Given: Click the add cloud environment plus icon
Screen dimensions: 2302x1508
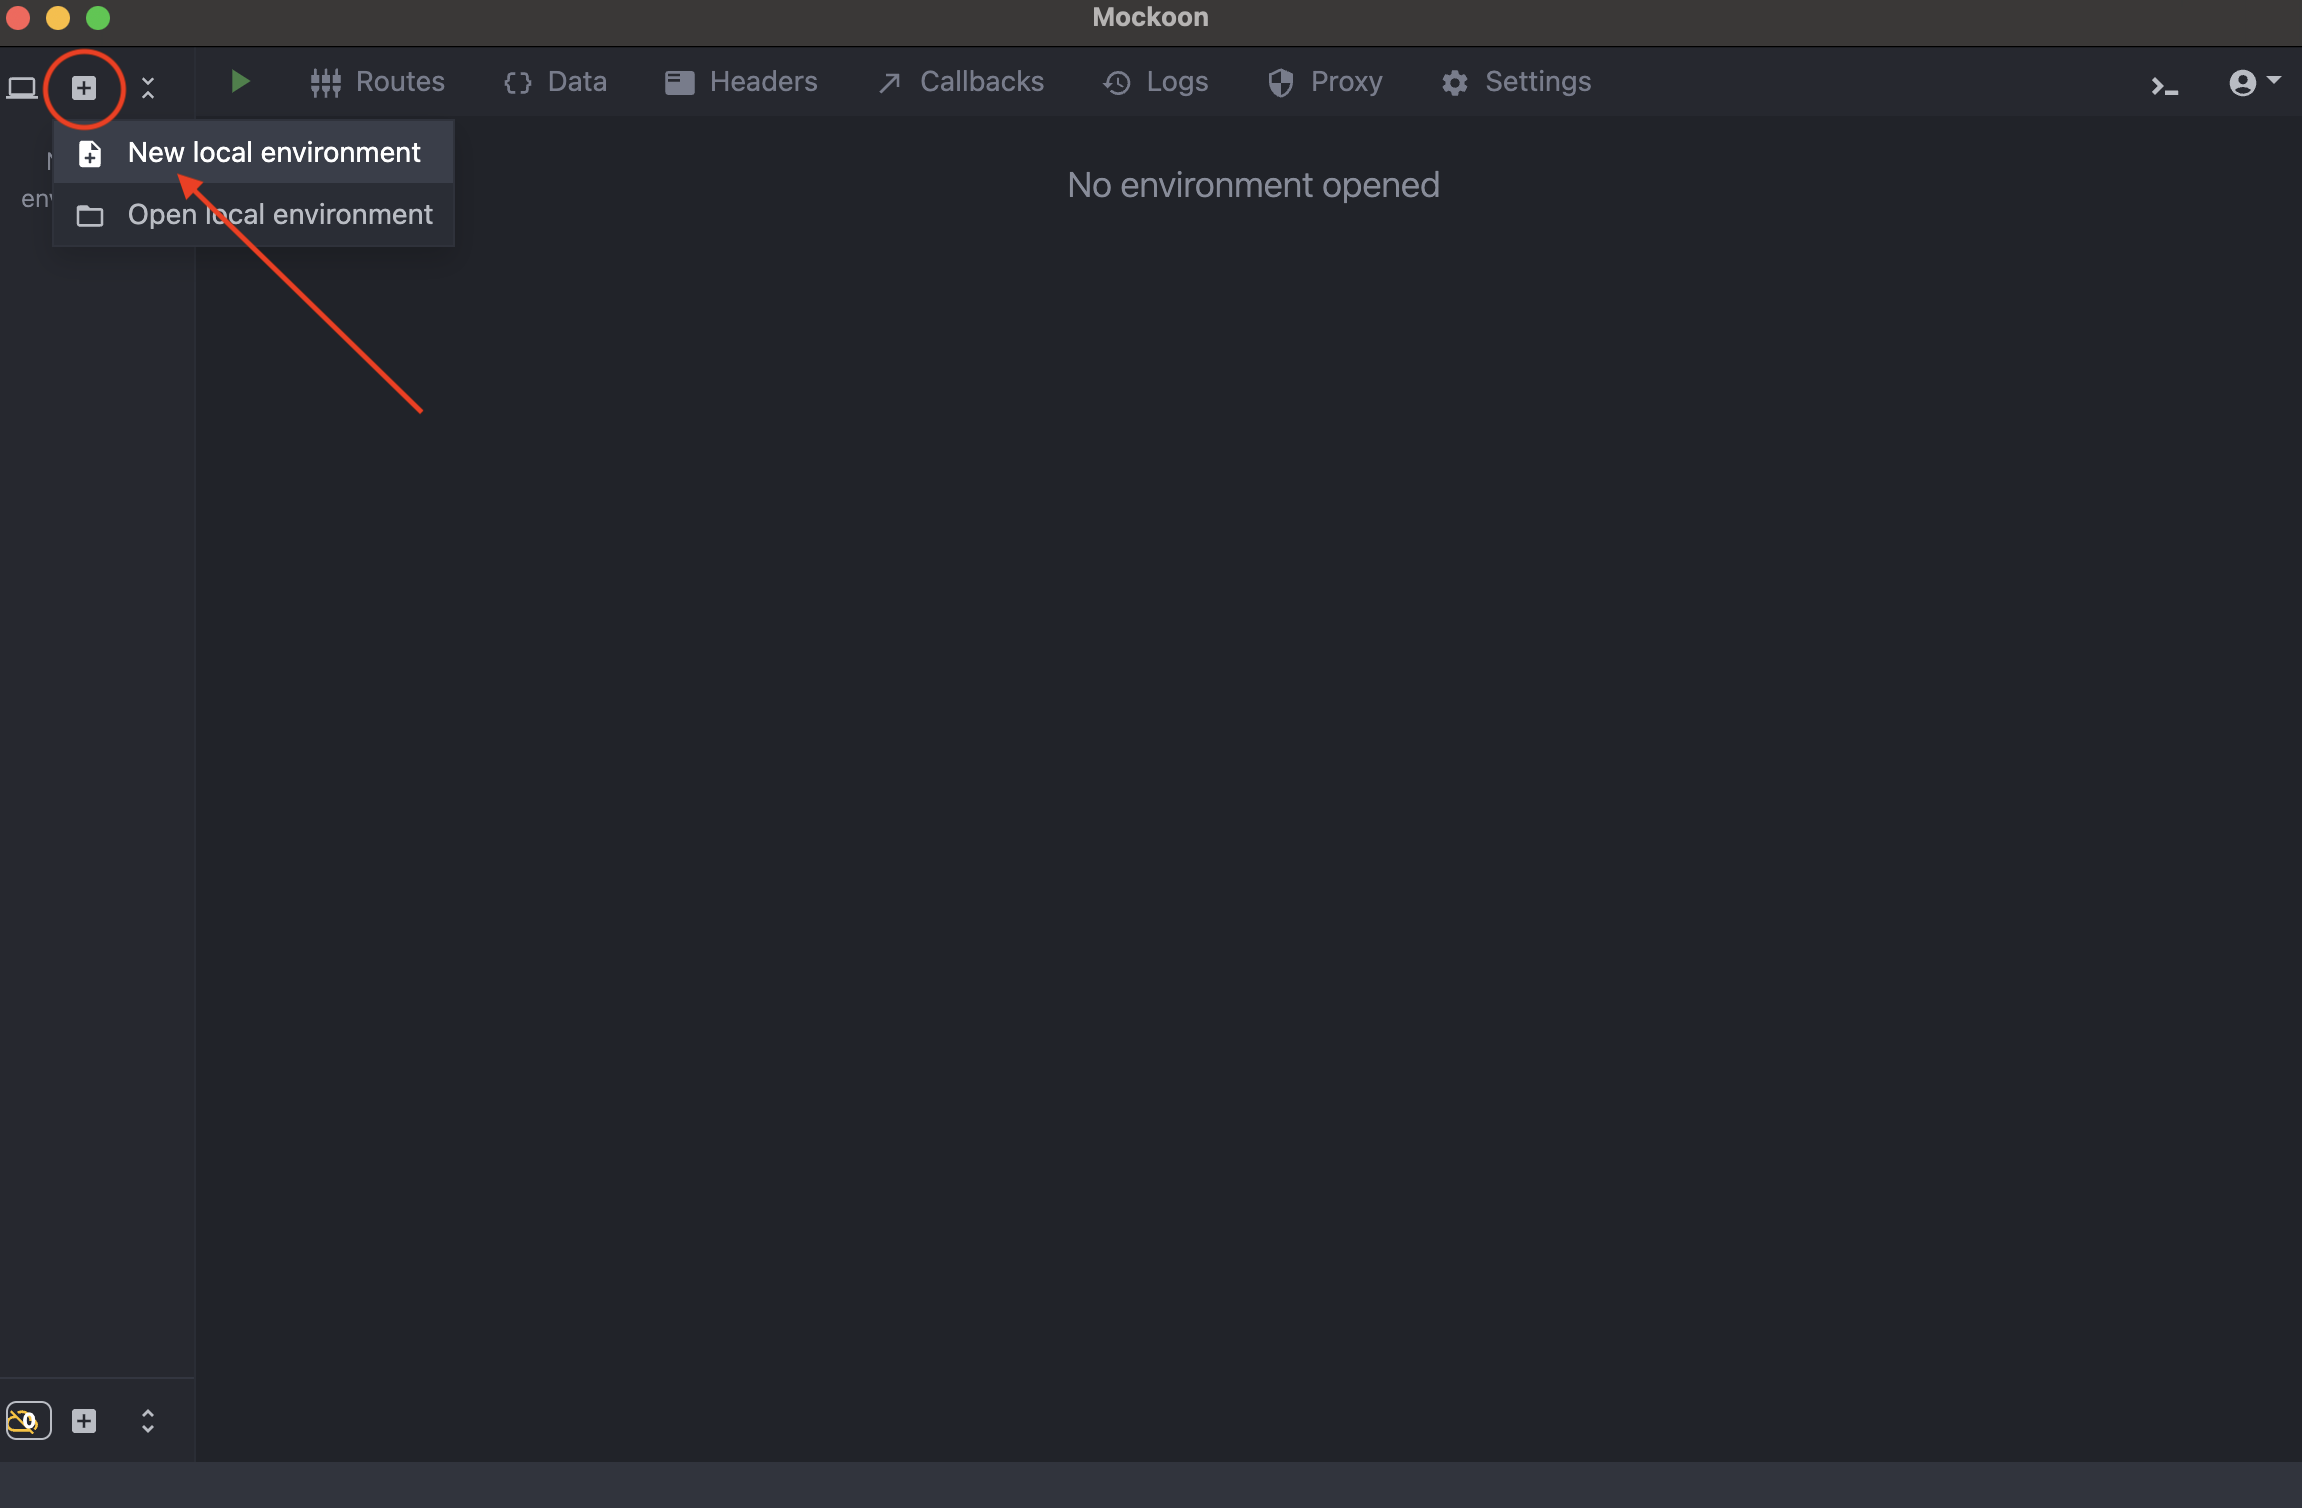Looking at the screenshot, I should pos(84,1420).
